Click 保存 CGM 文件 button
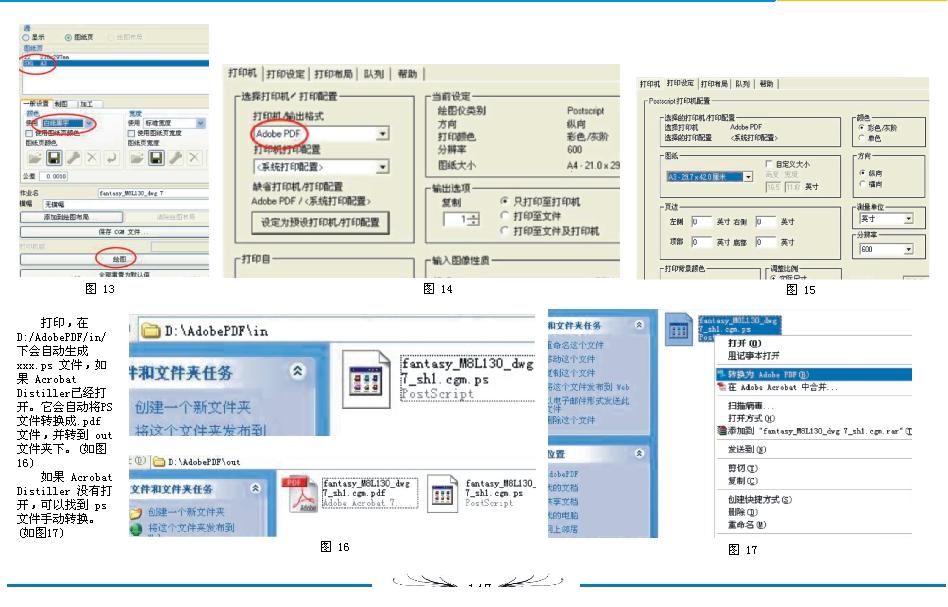The width and height of the screenshot is (948, 607). [115, 232]
